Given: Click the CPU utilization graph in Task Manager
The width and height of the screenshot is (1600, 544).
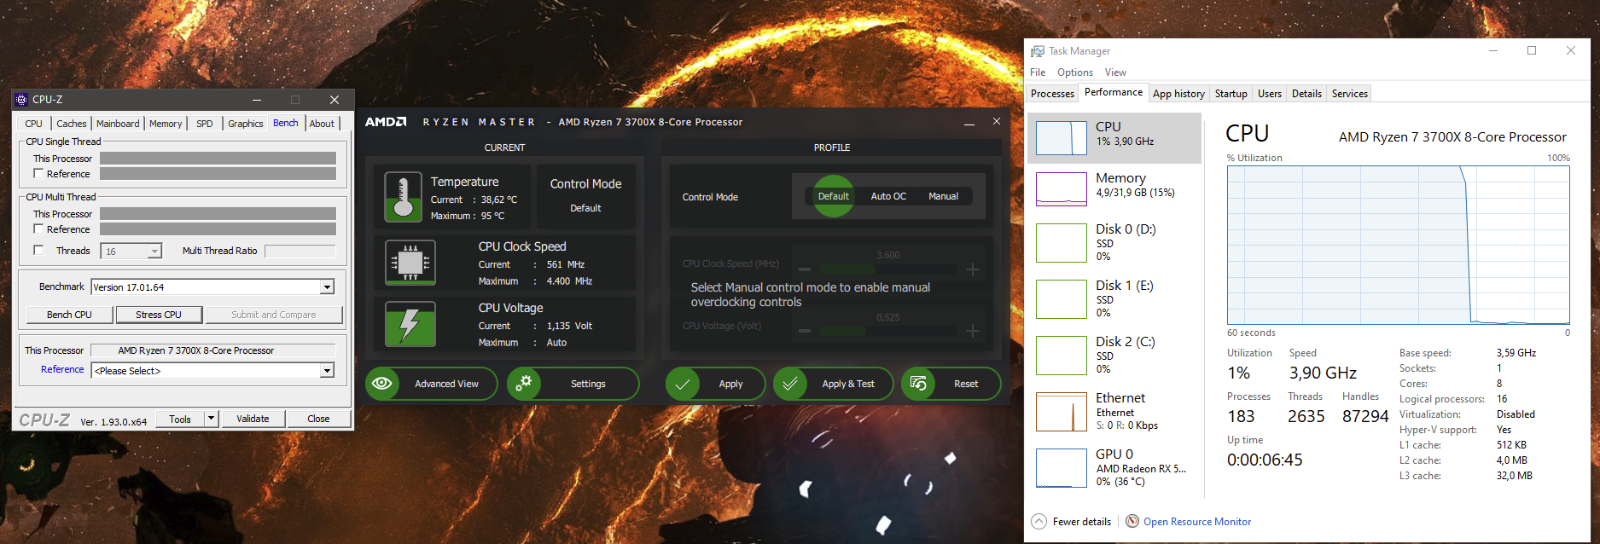Looking at the screenshot, I should pos(1398,245).
